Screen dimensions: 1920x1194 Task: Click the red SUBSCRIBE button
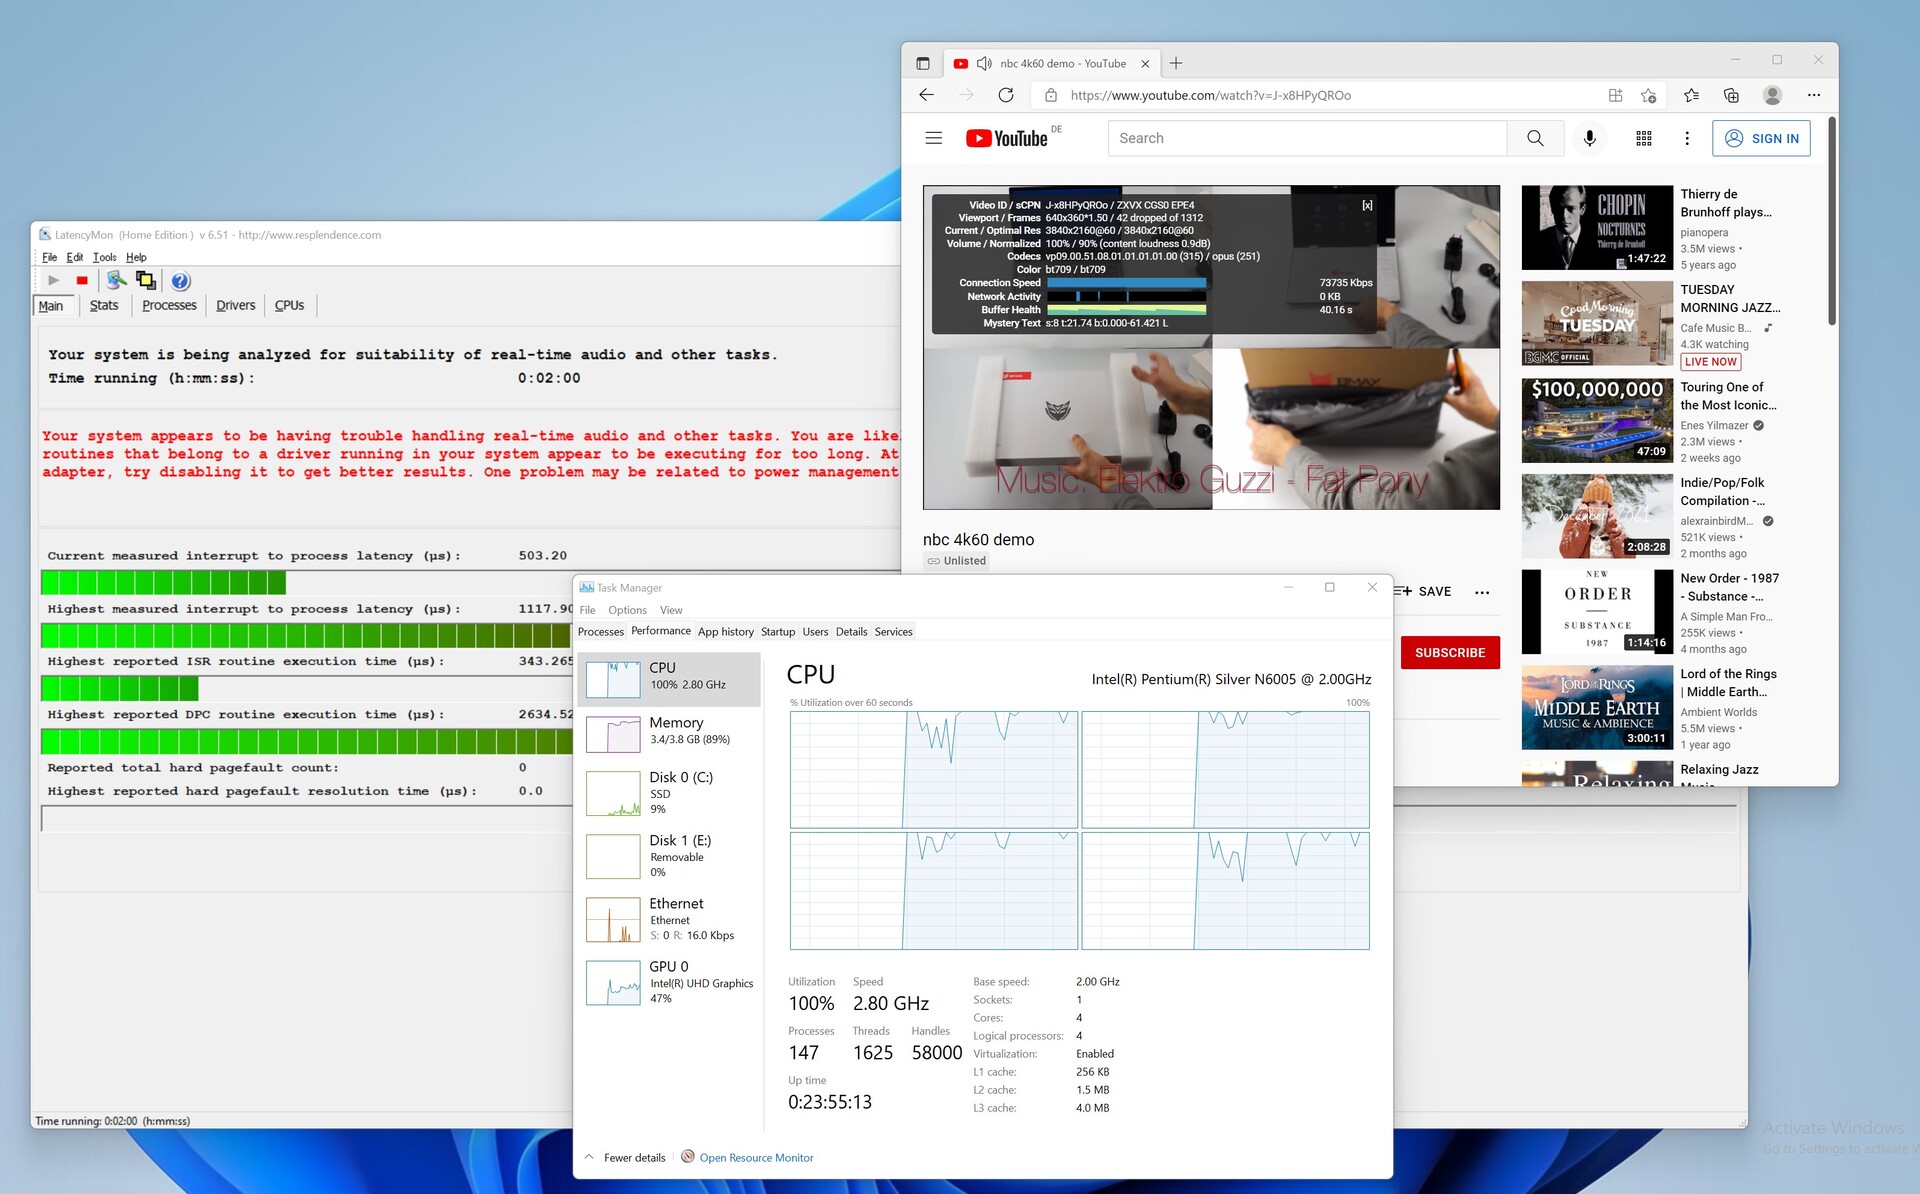point(1449,652)
